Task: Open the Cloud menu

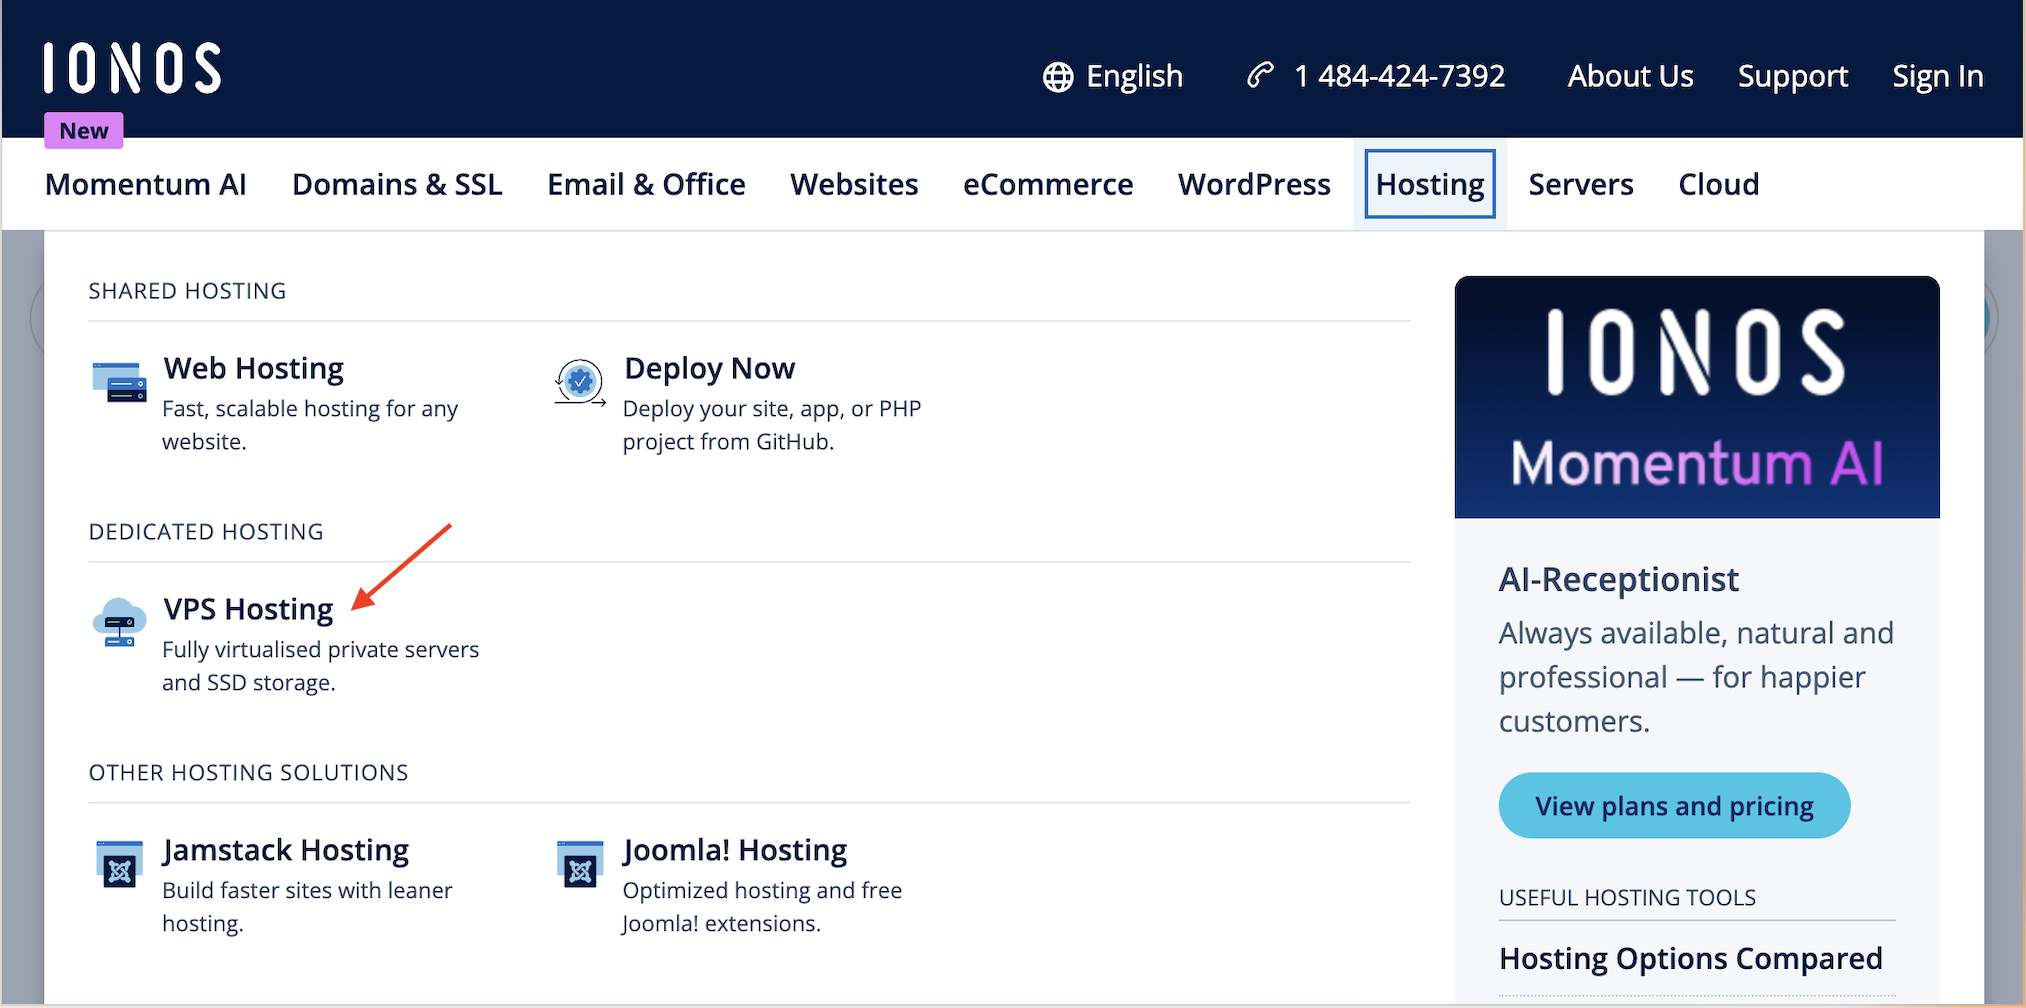Action: coord(1719,184)
